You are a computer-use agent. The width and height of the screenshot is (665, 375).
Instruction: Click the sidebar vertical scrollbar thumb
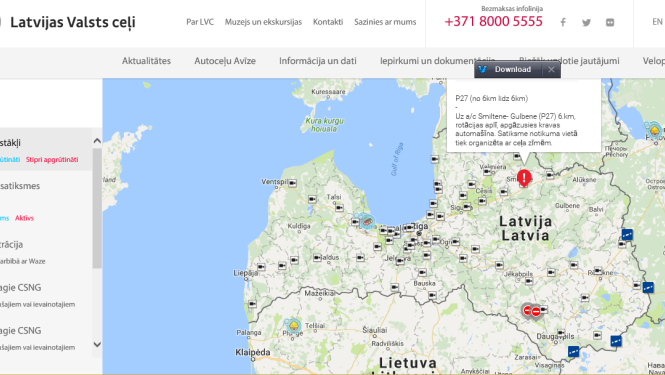(x=97, y=208)
